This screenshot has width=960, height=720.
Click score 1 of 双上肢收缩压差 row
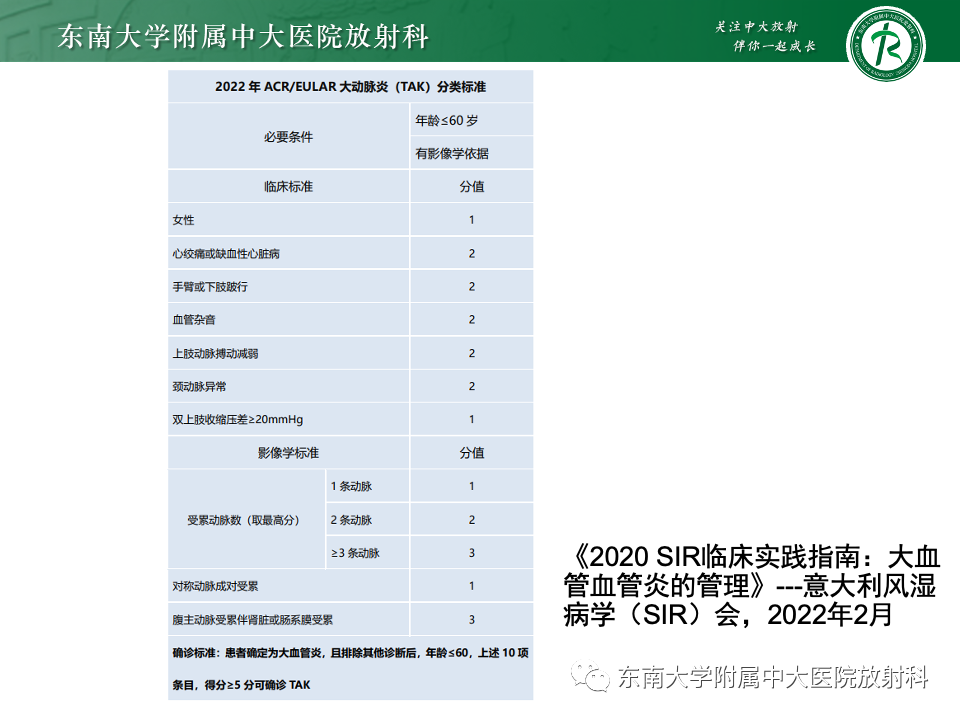[x=471, y=419]
